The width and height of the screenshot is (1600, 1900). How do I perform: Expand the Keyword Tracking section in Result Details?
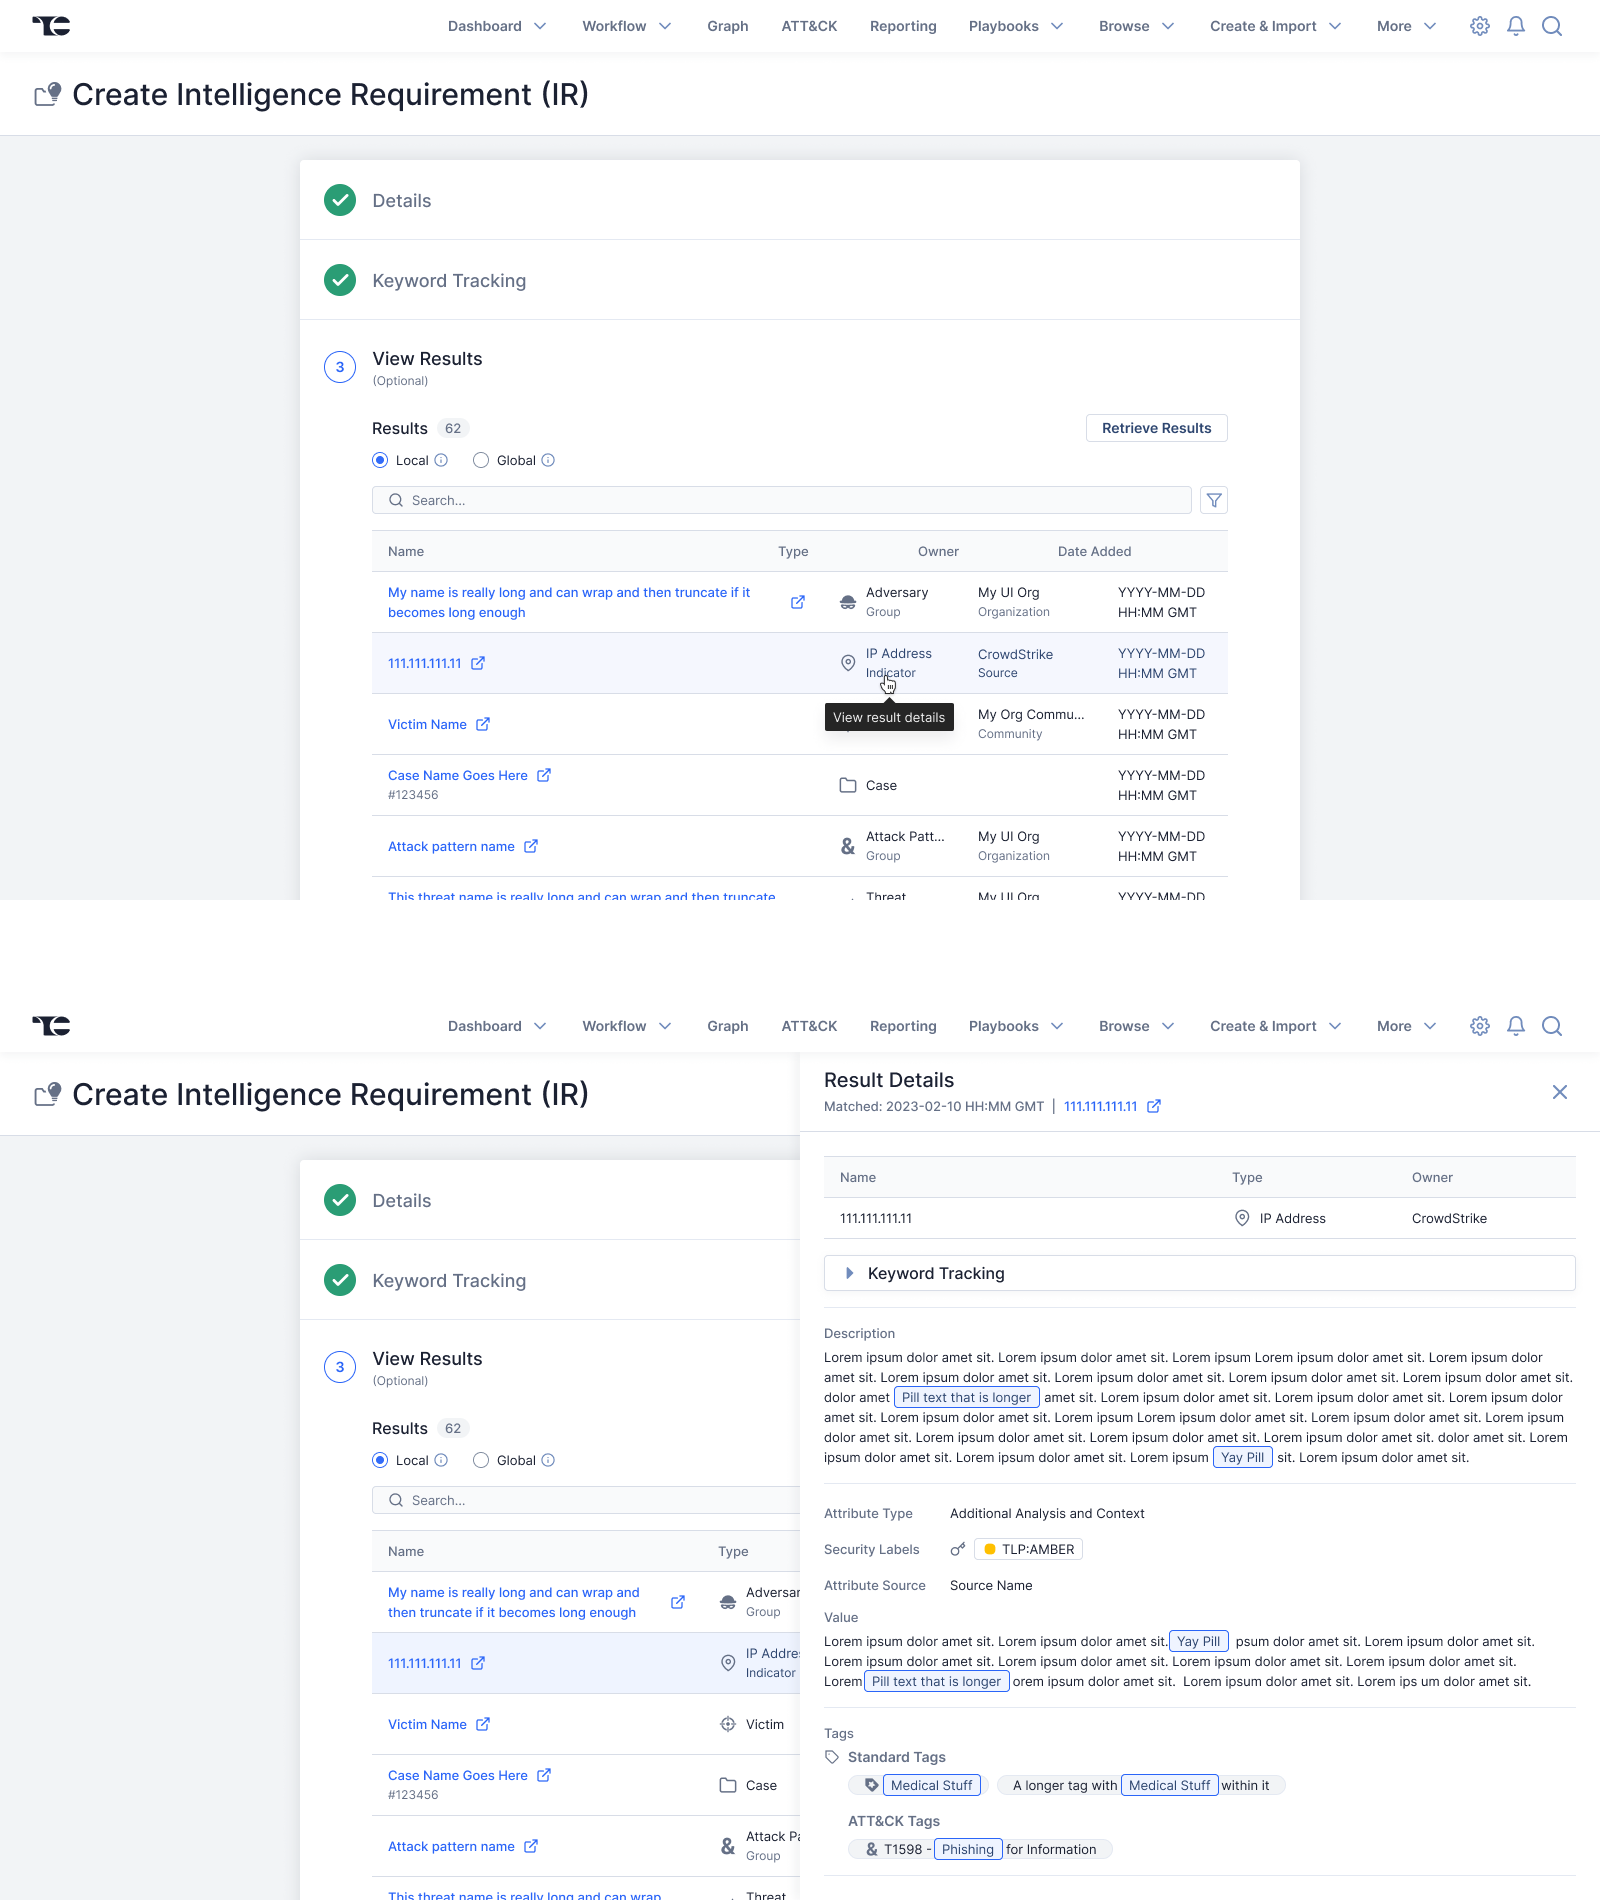(x=850, y=1273)
